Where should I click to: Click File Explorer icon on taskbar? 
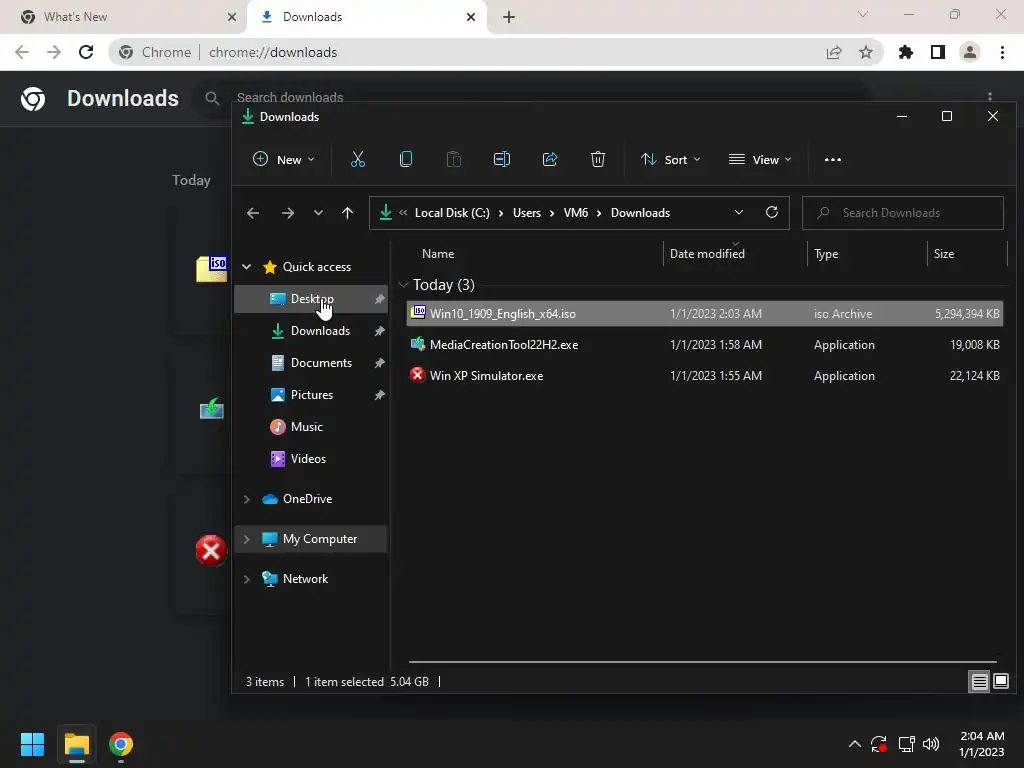point(76,744)
